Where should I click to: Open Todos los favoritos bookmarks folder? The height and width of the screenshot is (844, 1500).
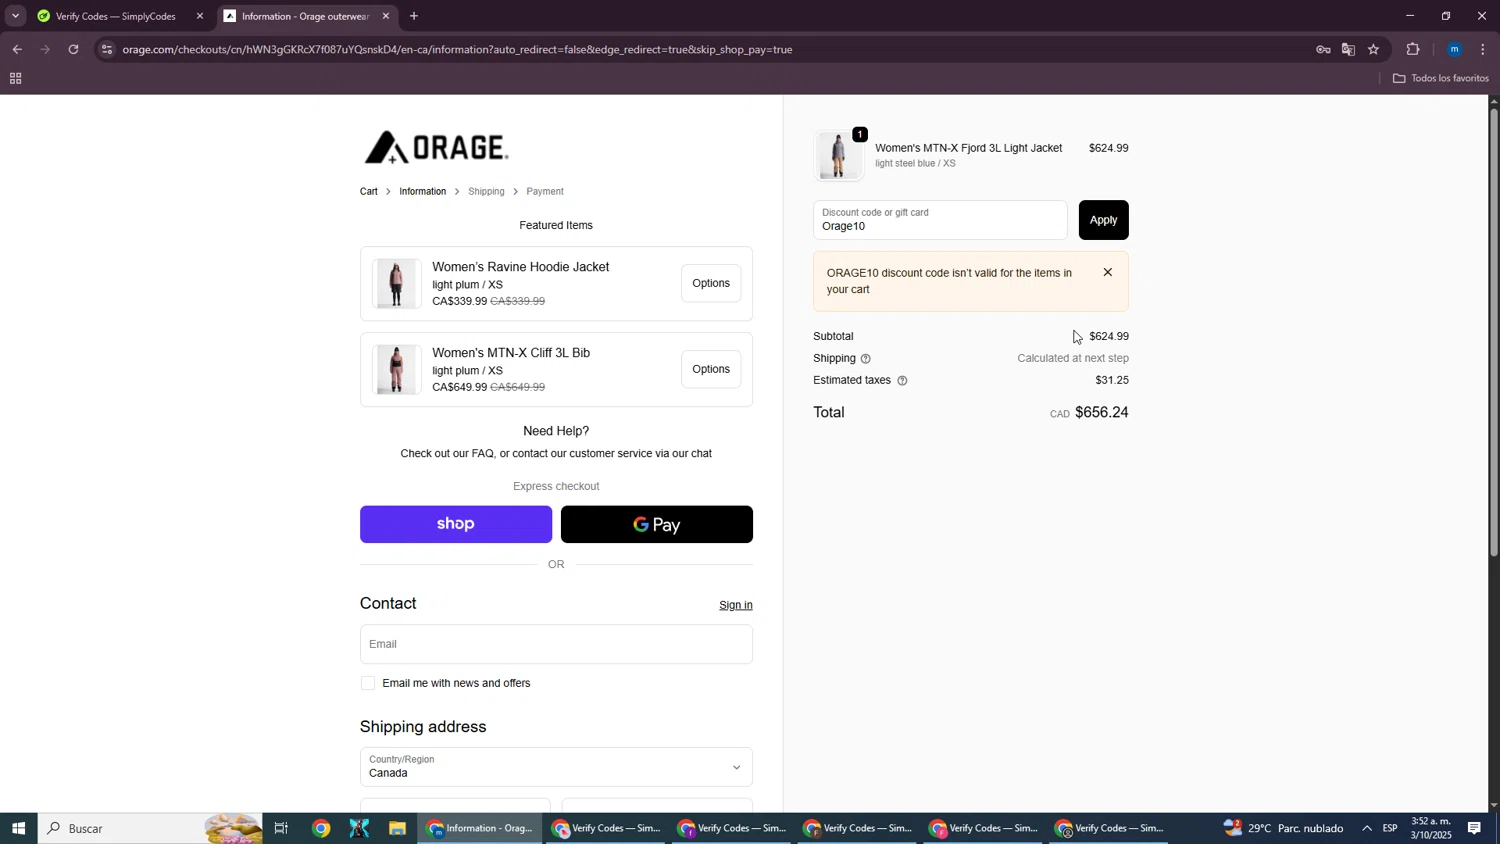point(1440,79)
